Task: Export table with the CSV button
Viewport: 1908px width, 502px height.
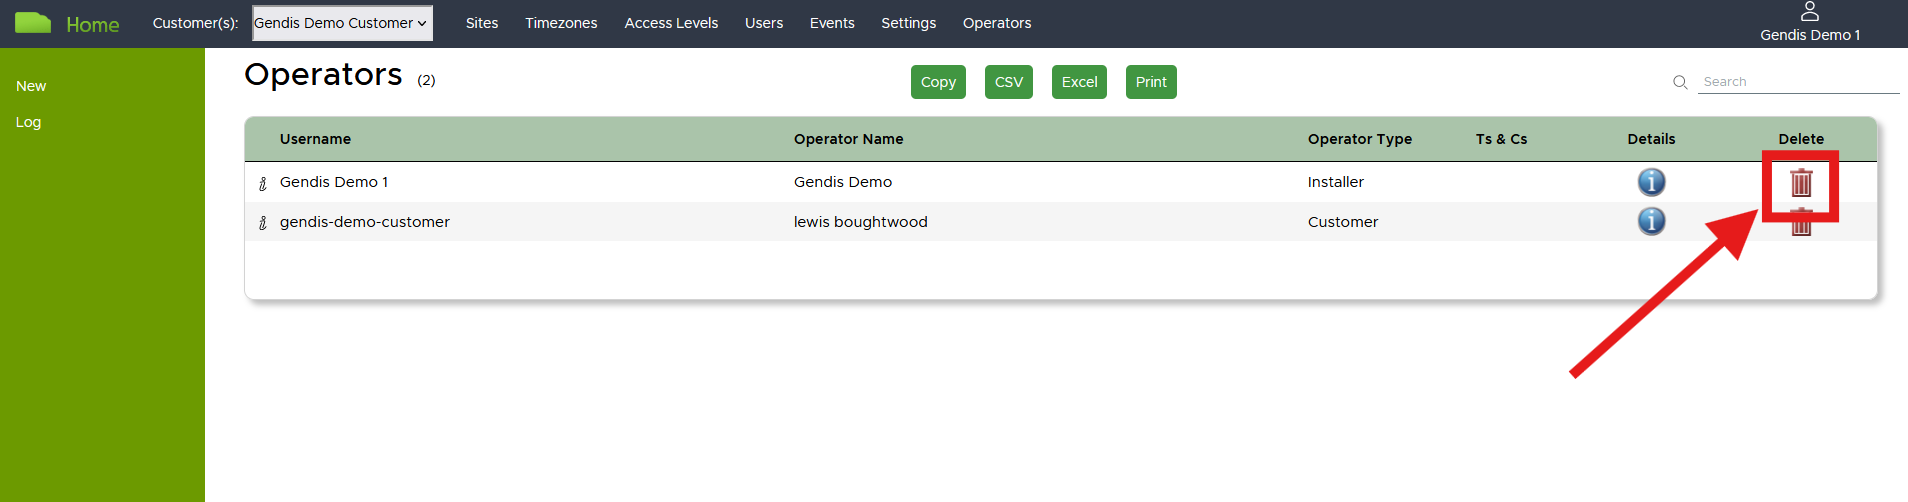Action: (1008, 82)
